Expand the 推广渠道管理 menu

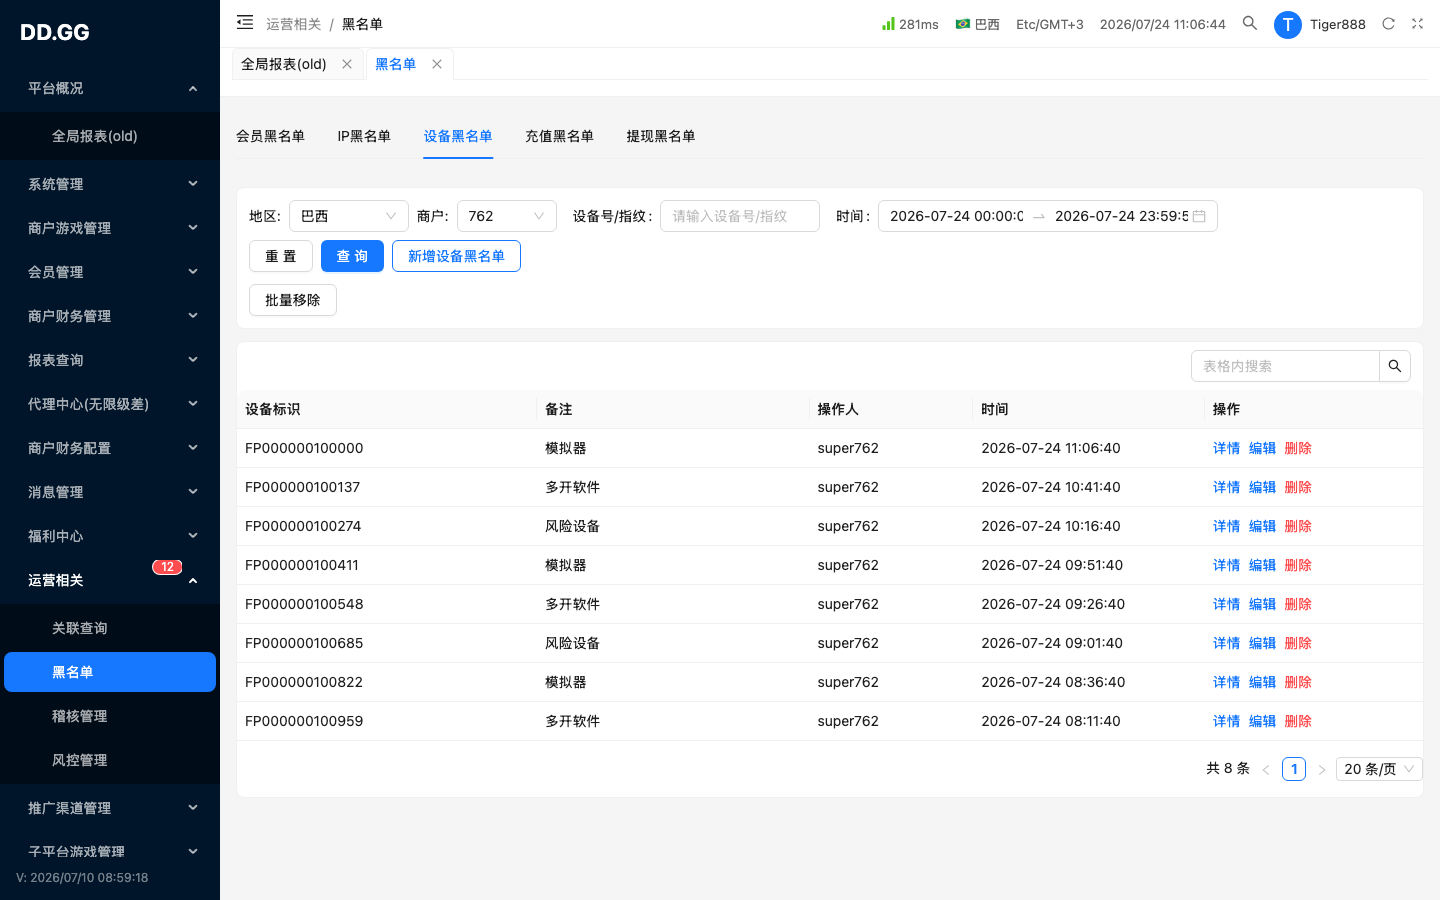pyautogui.click(x=110, y=808)
